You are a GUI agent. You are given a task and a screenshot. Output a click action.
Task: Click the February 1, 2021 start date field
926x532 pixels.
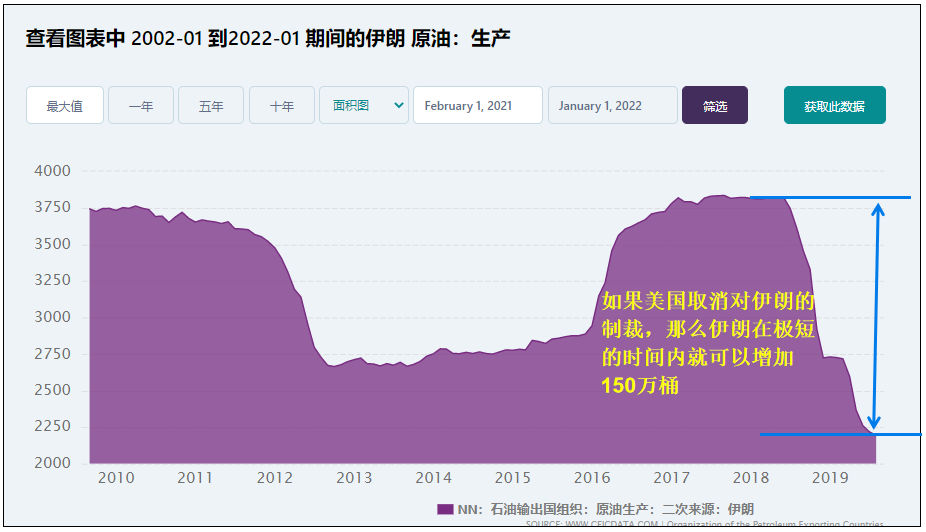477,105
